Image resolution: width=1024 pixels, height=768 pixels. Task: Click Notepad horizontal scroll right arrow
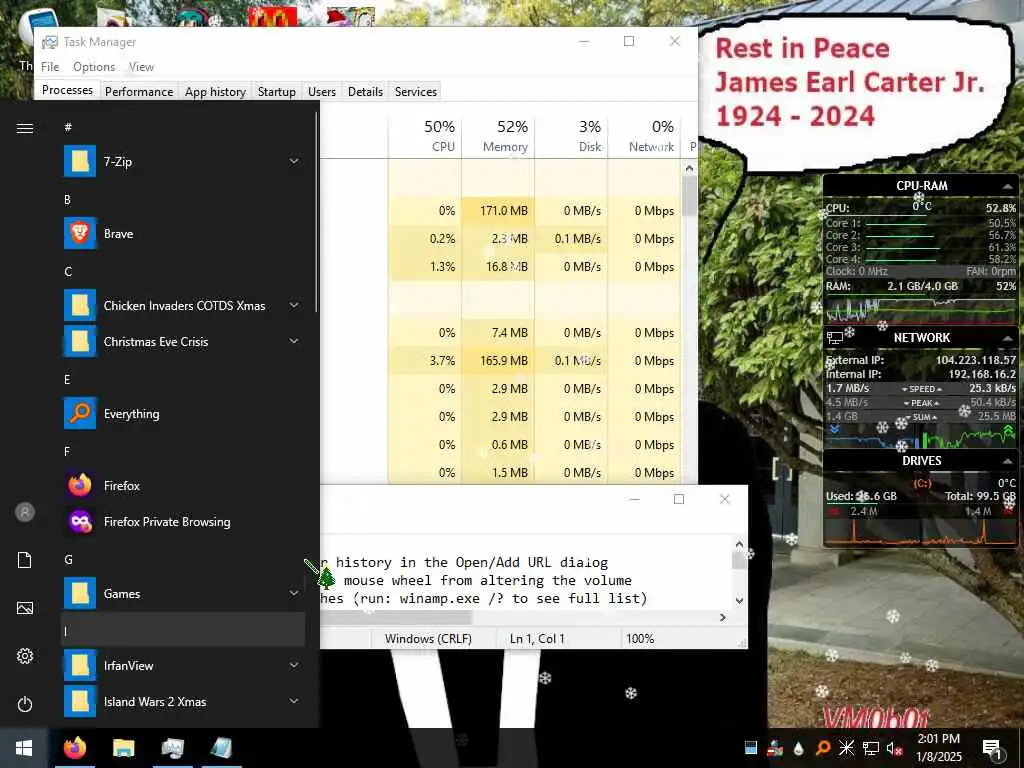(722, 617)
